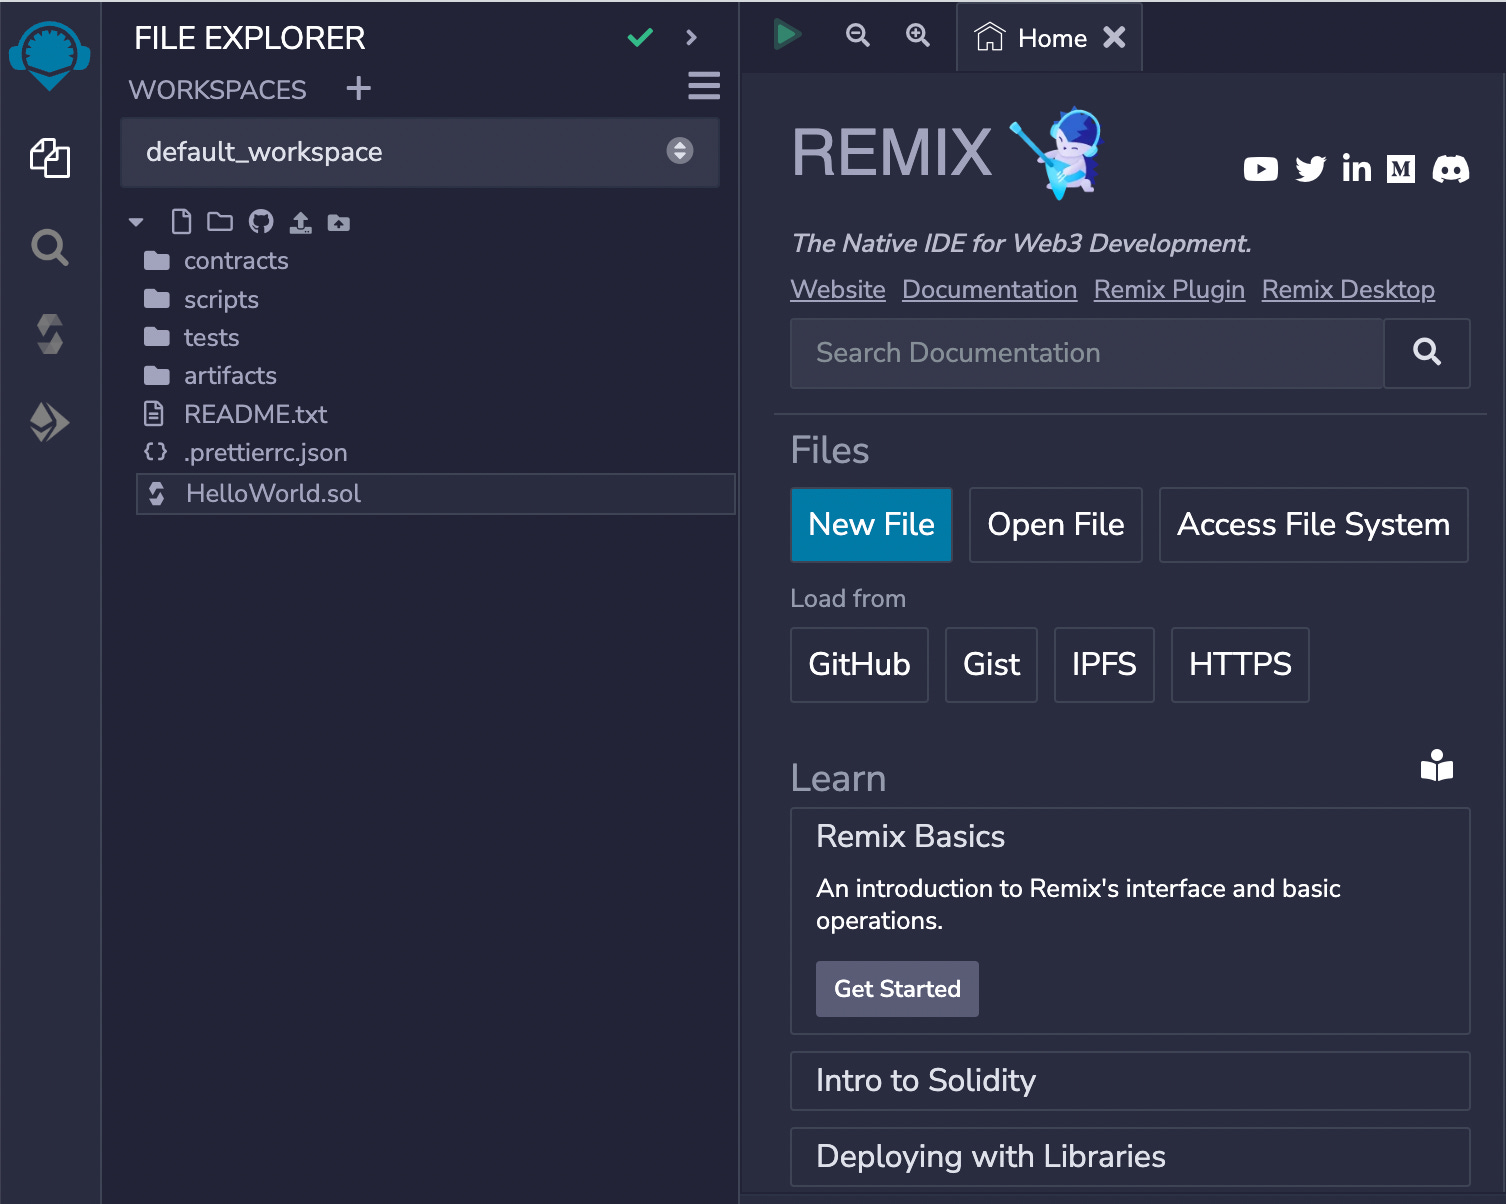Click the publish to GitHub gist icon
This screenshot has width=1506, height=1204.
point(261,222)
